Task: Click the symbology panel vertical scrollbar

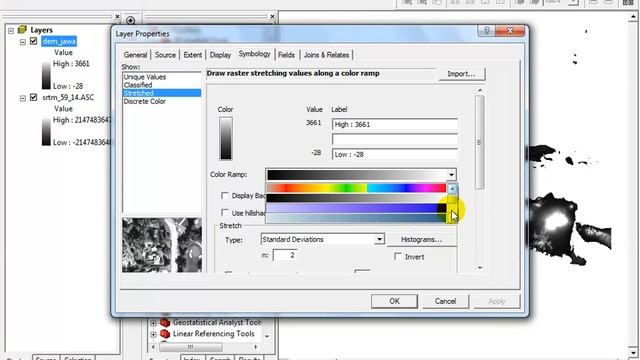Action: [480, 142]
